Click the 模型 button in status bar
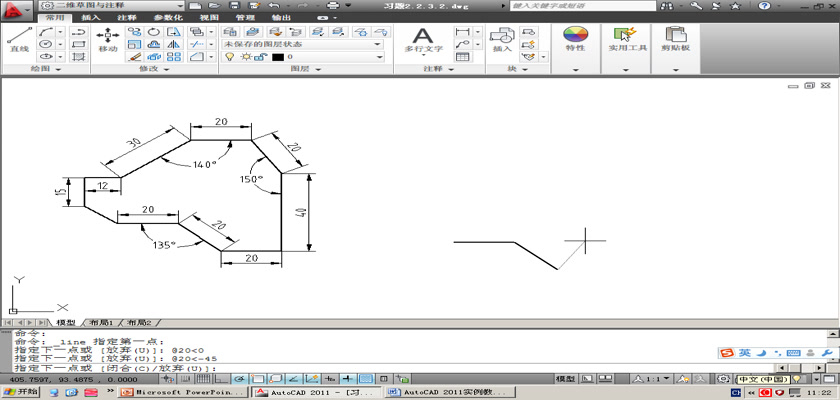840x400 pixels. click(x=566, y=379)
